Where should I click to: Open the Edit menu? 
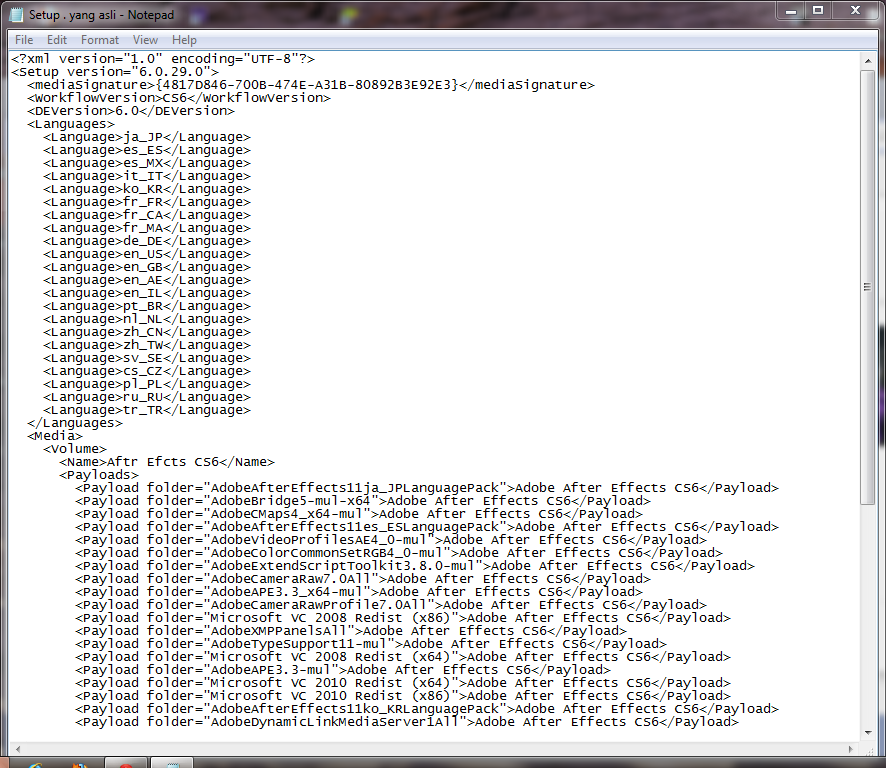(57, 40)
